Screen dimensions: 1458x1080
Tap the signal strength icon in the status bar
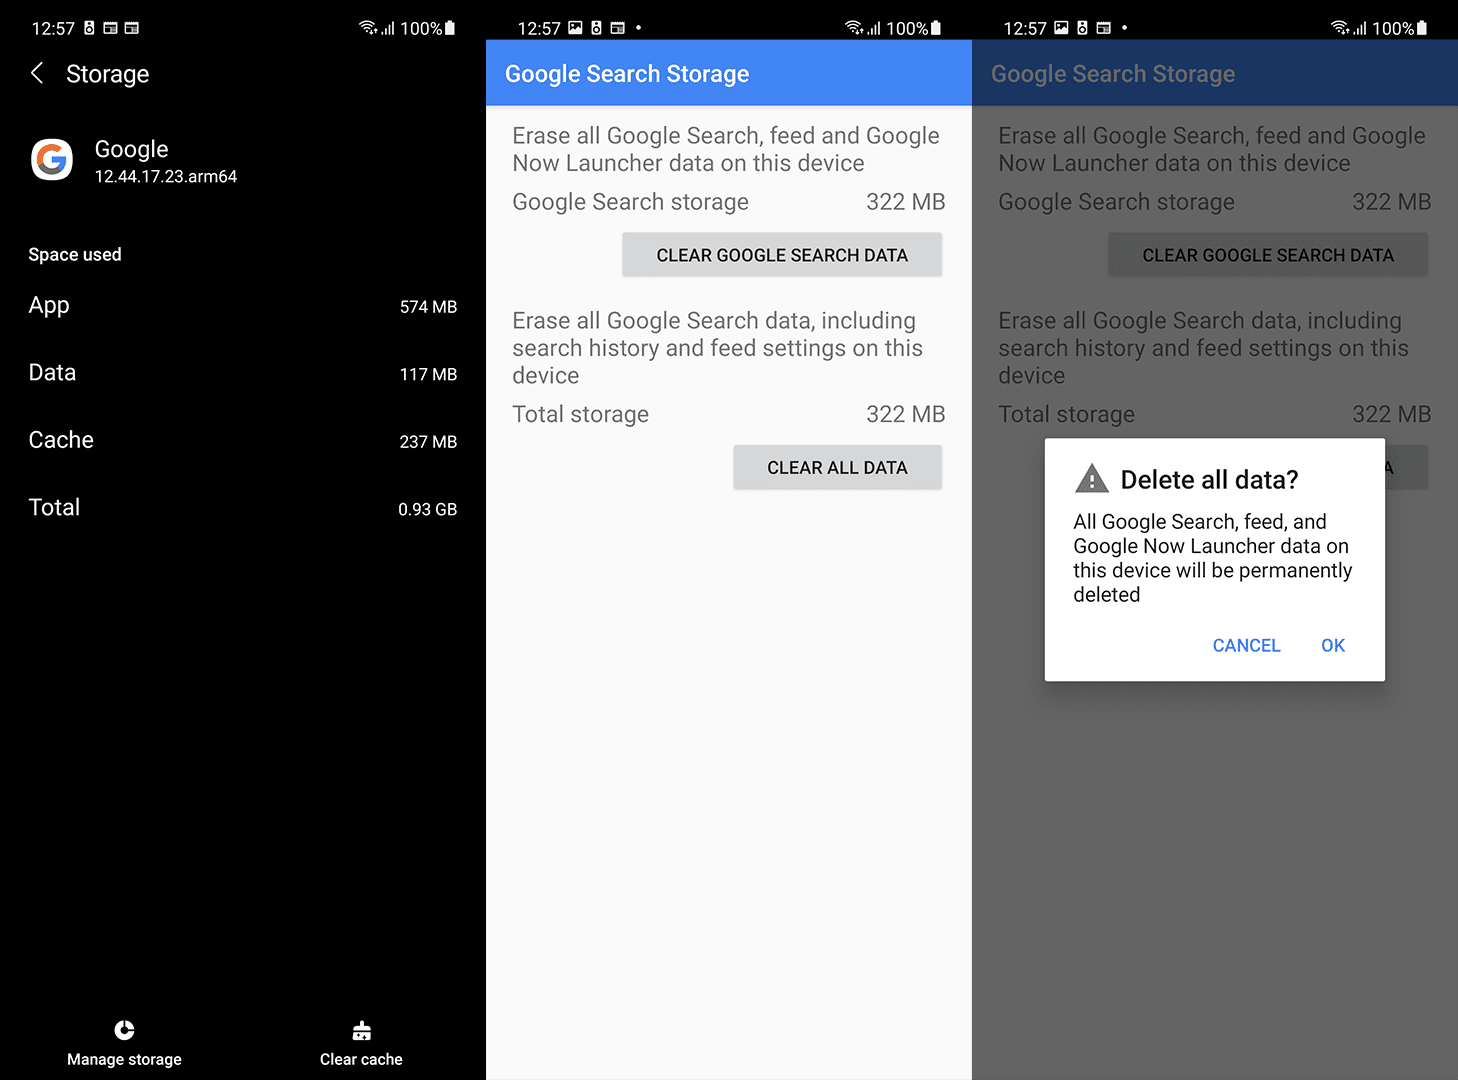[x=390, y=27]
